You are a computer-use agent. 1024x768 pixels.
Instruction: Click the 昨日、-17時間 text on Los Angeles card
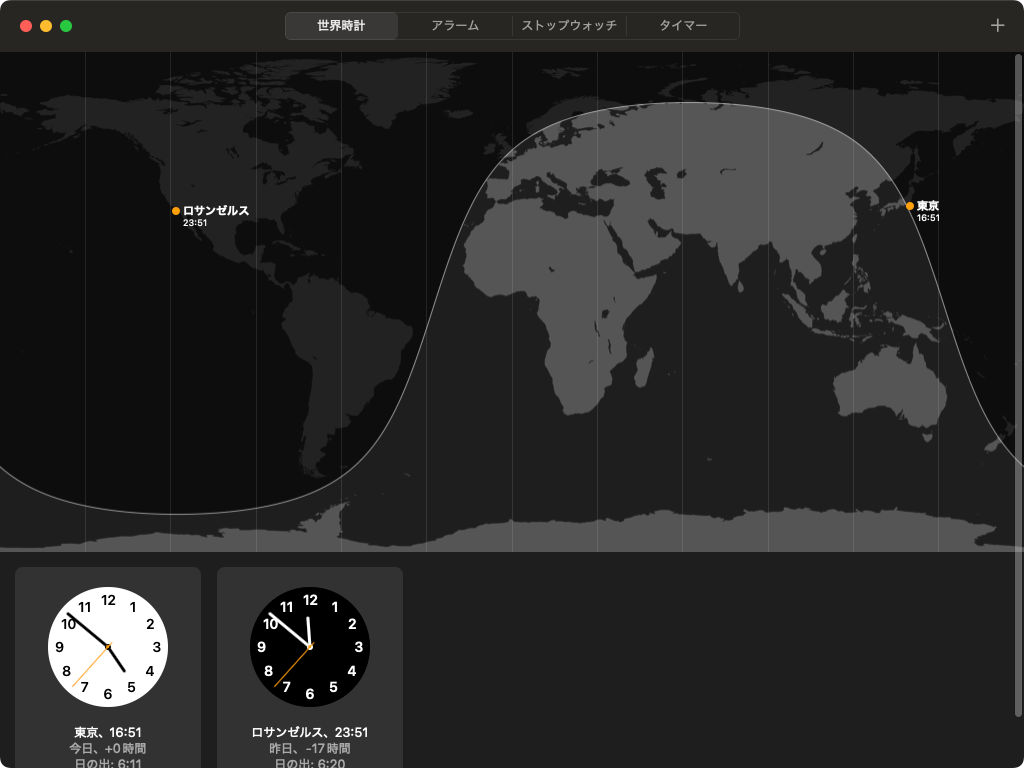tap(310, 748)
